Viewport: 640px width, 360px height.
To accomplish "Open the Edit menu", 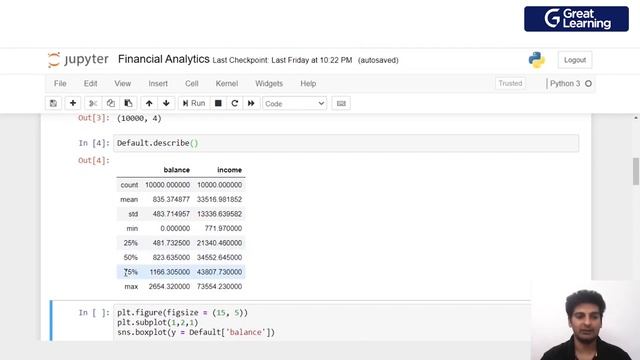I will point(91,83).
